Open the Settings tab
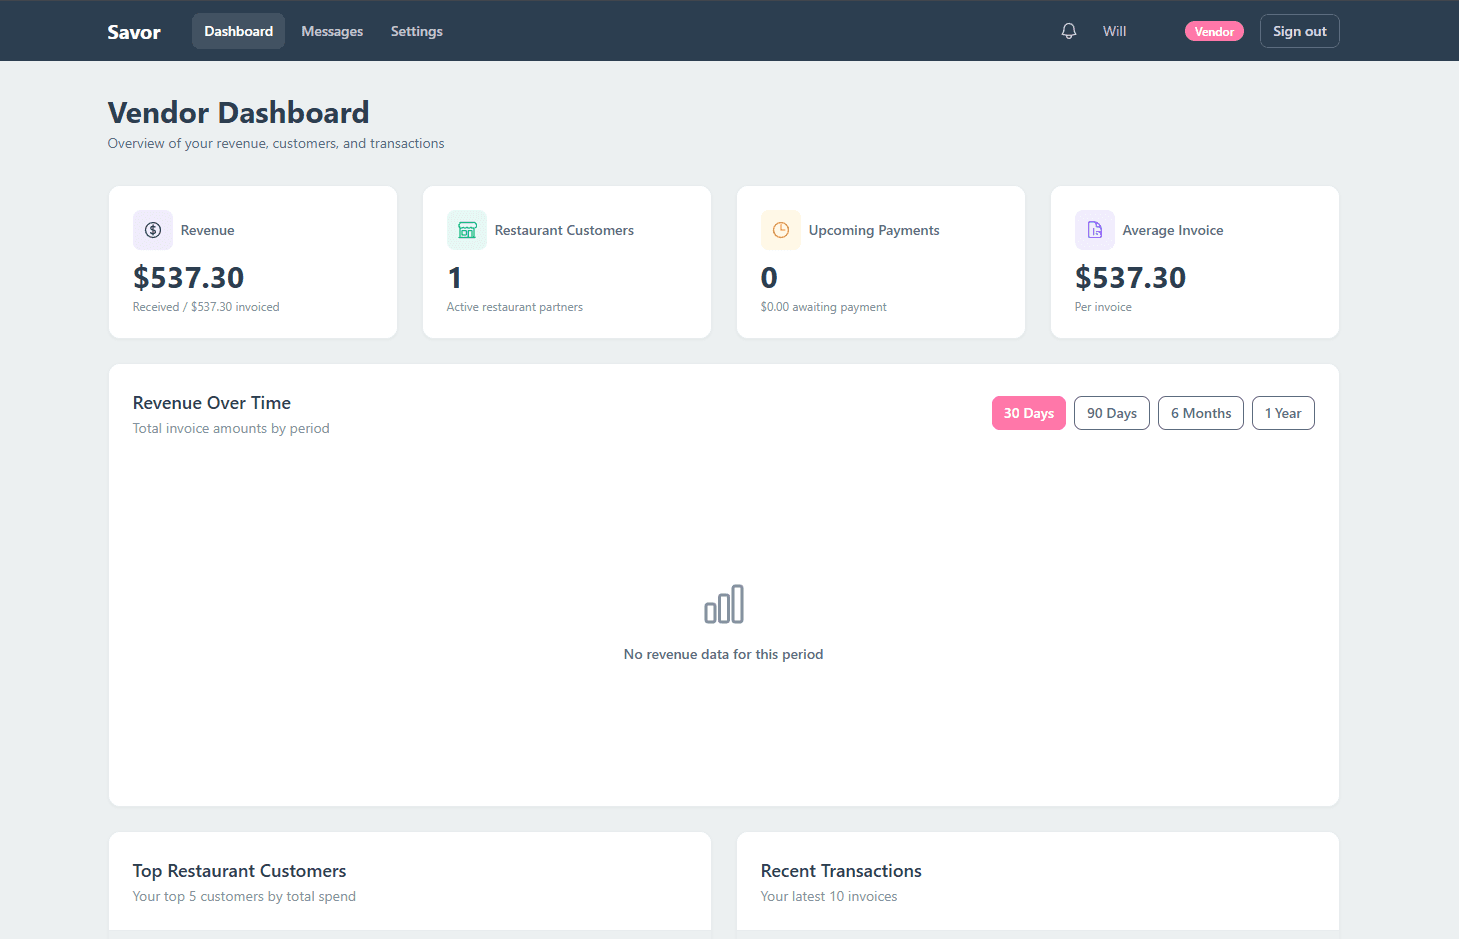The image size is (1459, 939). pos(416,31)
